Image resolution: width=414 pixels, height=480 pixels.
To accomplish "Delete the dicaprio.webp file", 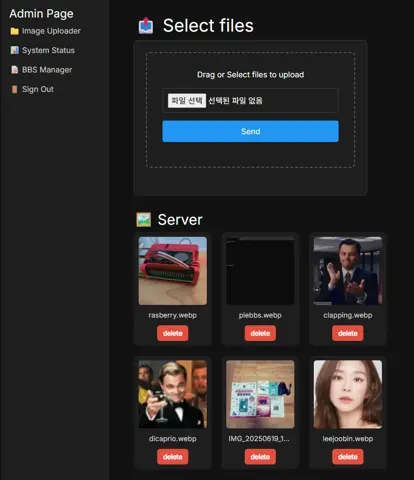I will [x=172, y=457].
